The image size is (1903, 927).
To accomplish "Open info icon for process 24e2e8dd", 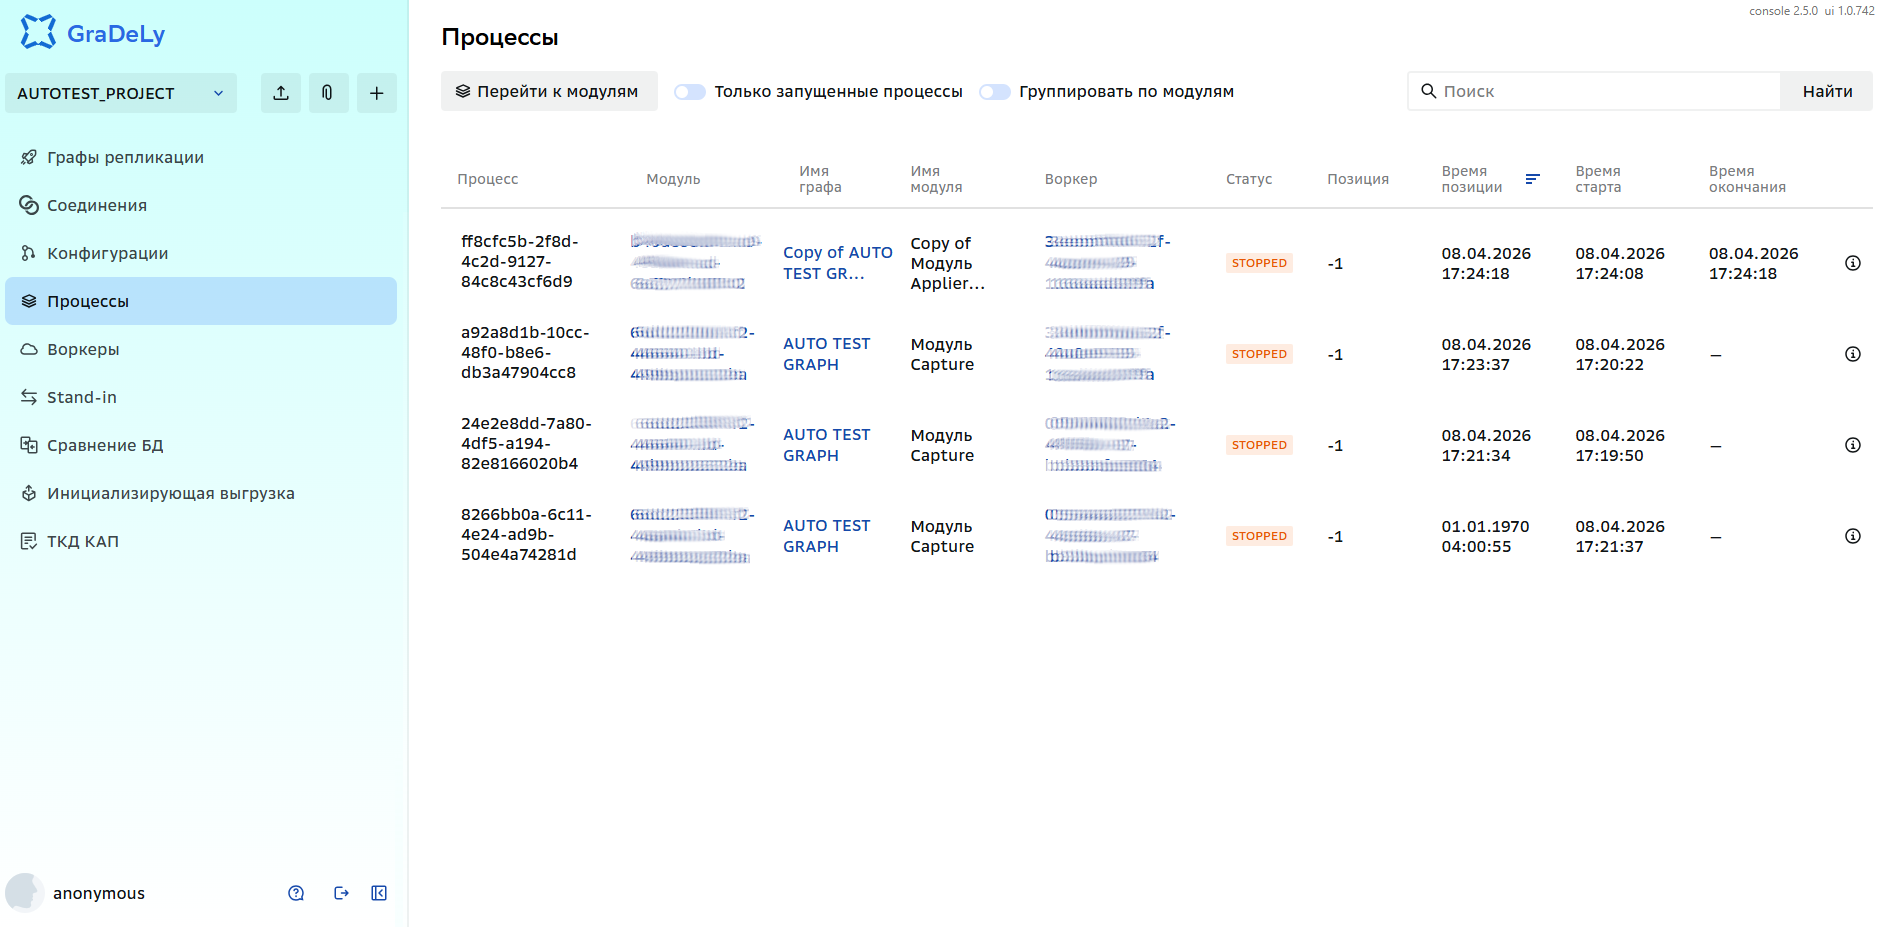I will (1853, 445).
